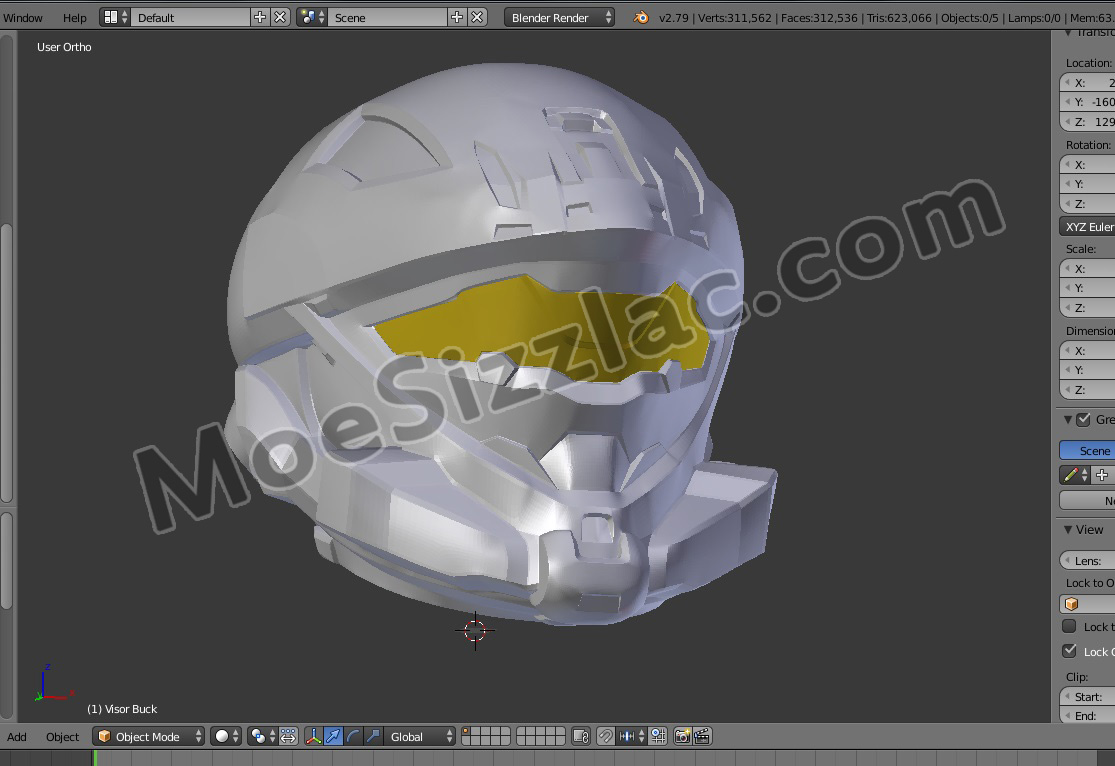This screenshot has width=1115, height=766.
Task: Collapse the Grease Pencil panel triangle
Action: point(1067,420)
